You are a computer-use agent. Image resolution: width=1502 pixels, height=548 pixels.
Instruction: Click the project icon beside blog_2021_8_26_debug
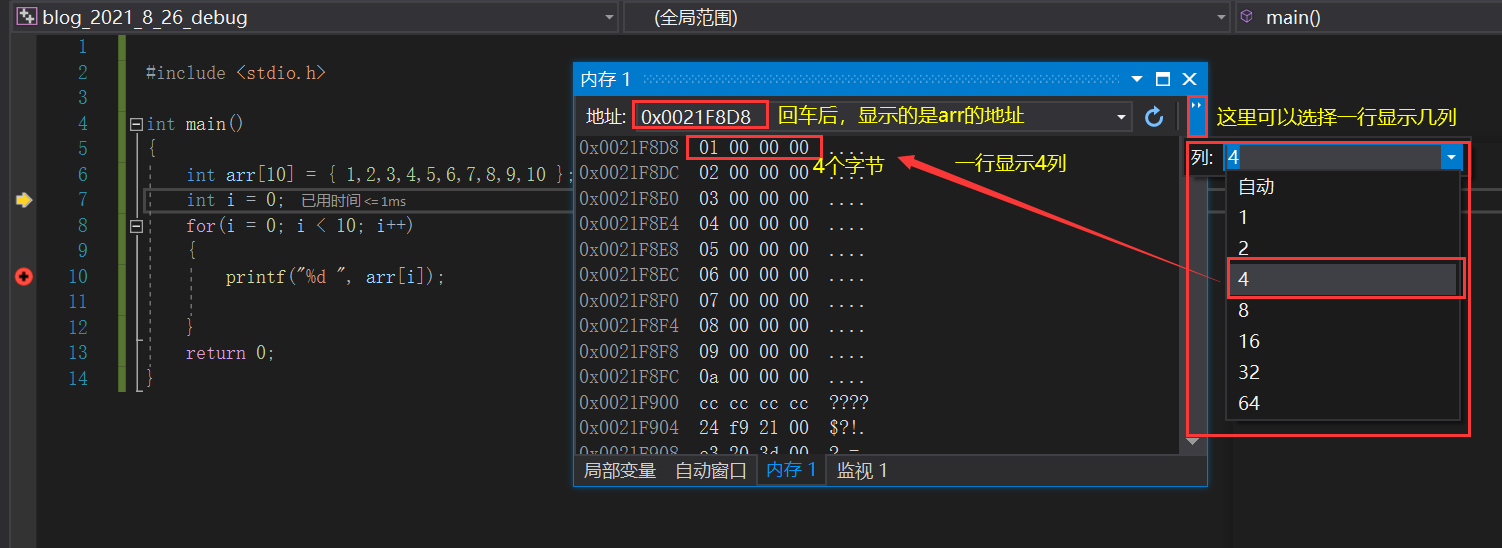point(26,17)
